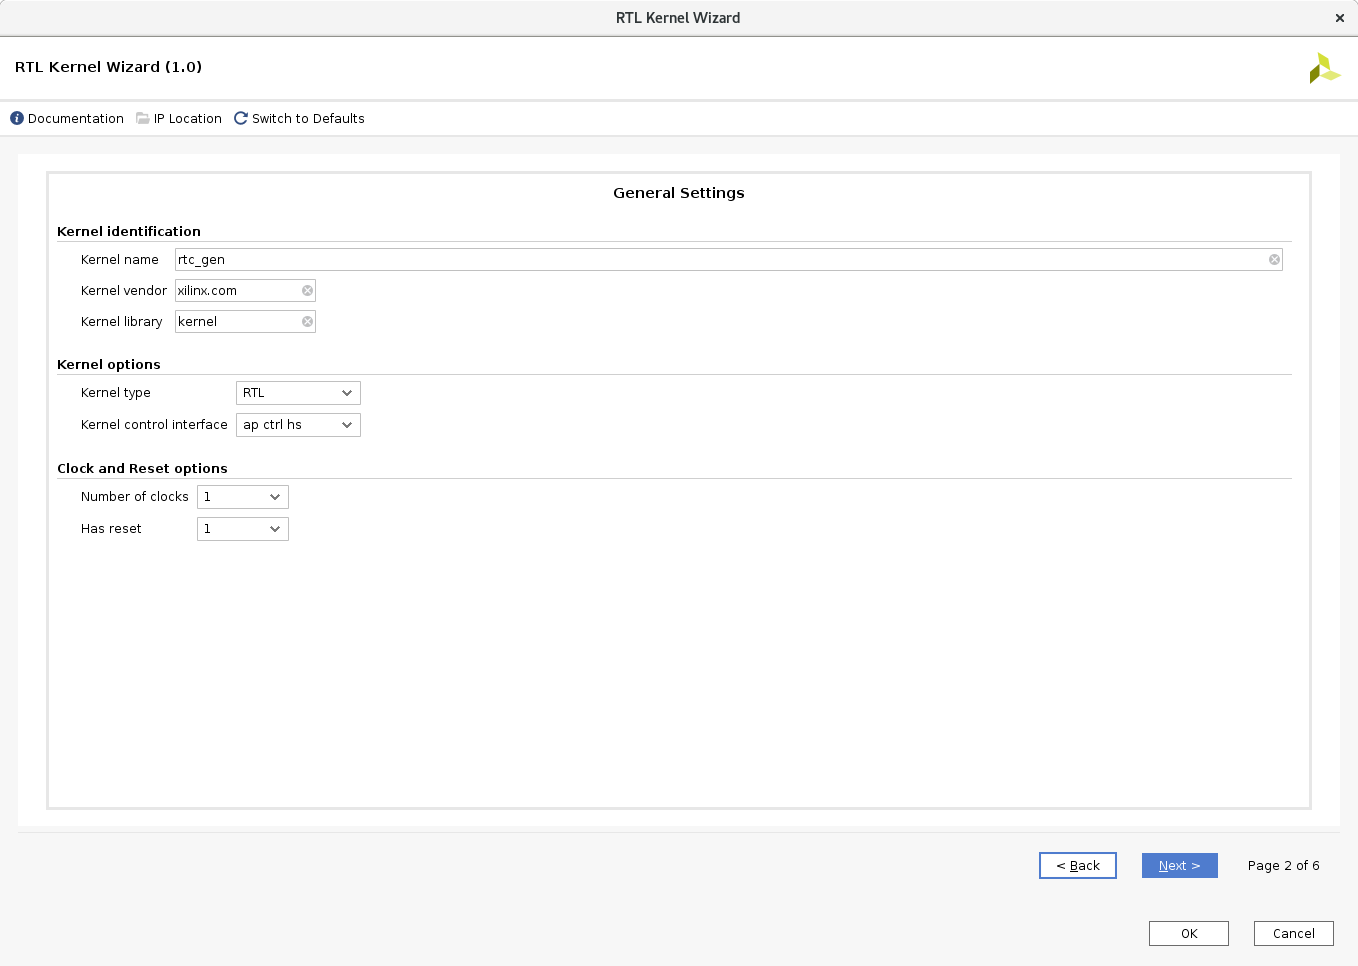This screenshot has height=966, width=1358.
Task: Click the Xilinx logo in the header
Action: coord(1324,68)
